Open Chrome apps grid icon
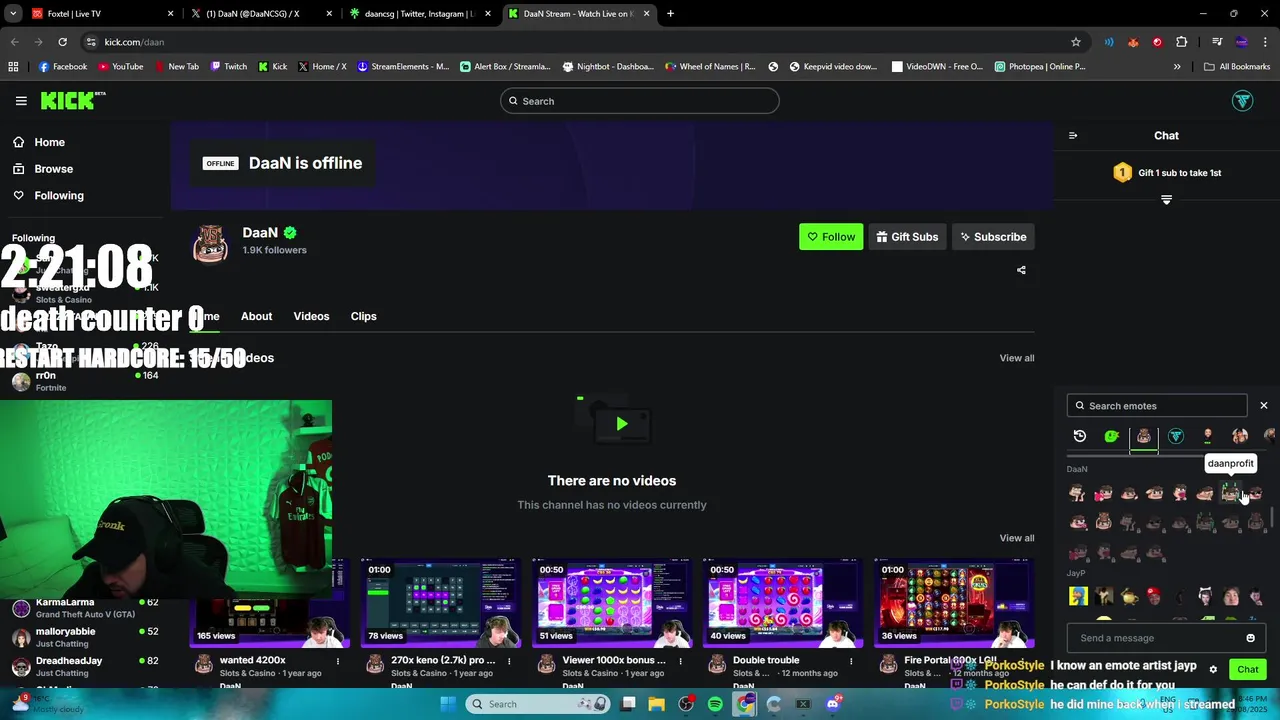This screenshot has width=1280, height=720. [x=13, y=67]
